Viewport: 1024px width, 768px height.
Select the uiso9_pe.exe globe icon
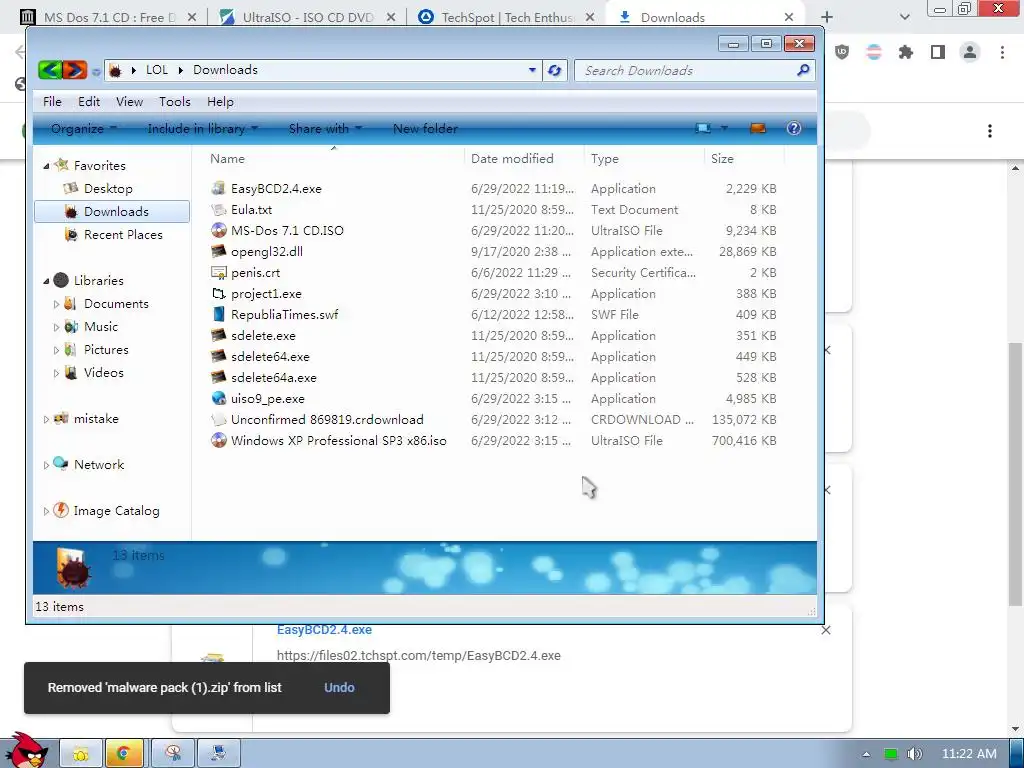[x=219, y=398]
